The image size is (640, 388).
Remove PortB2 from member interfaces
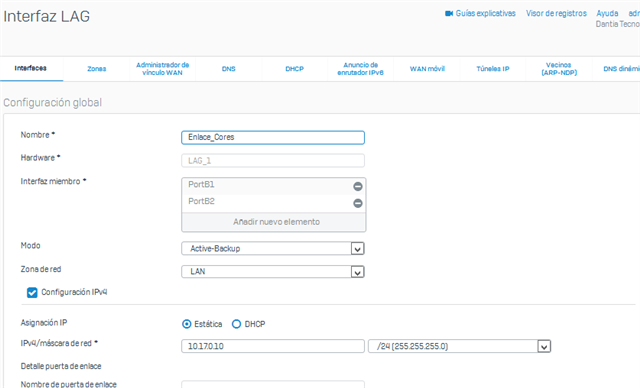coord(358,203)
